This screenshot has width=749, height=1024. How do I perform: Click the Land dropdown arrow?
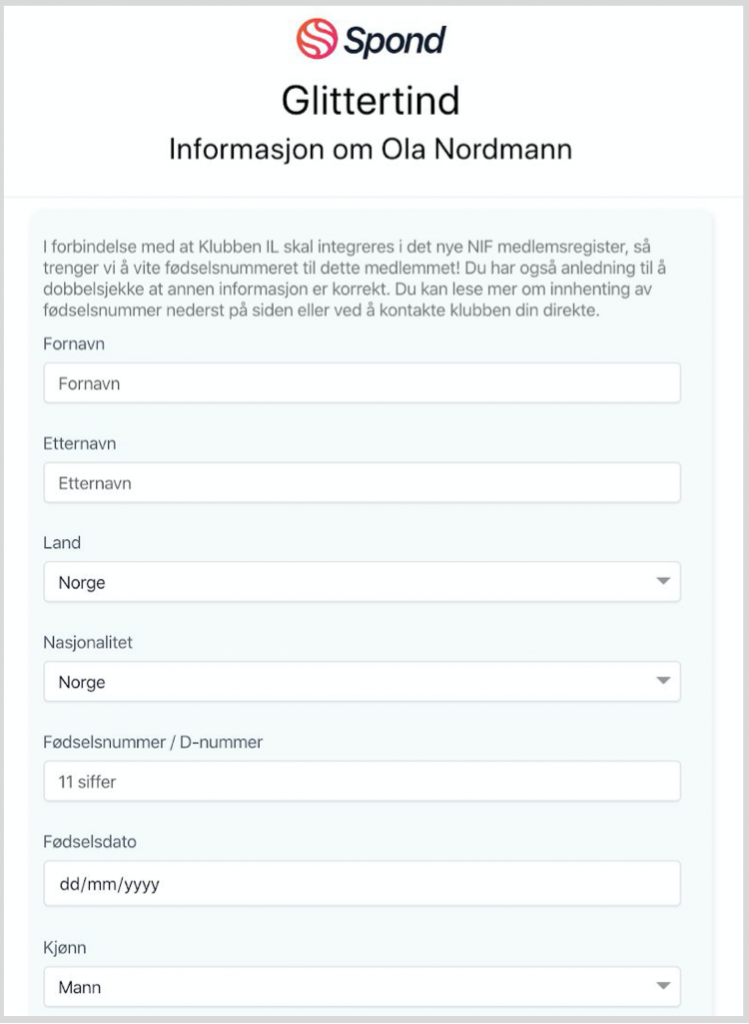pyautogui.click(x=663, y=581)
